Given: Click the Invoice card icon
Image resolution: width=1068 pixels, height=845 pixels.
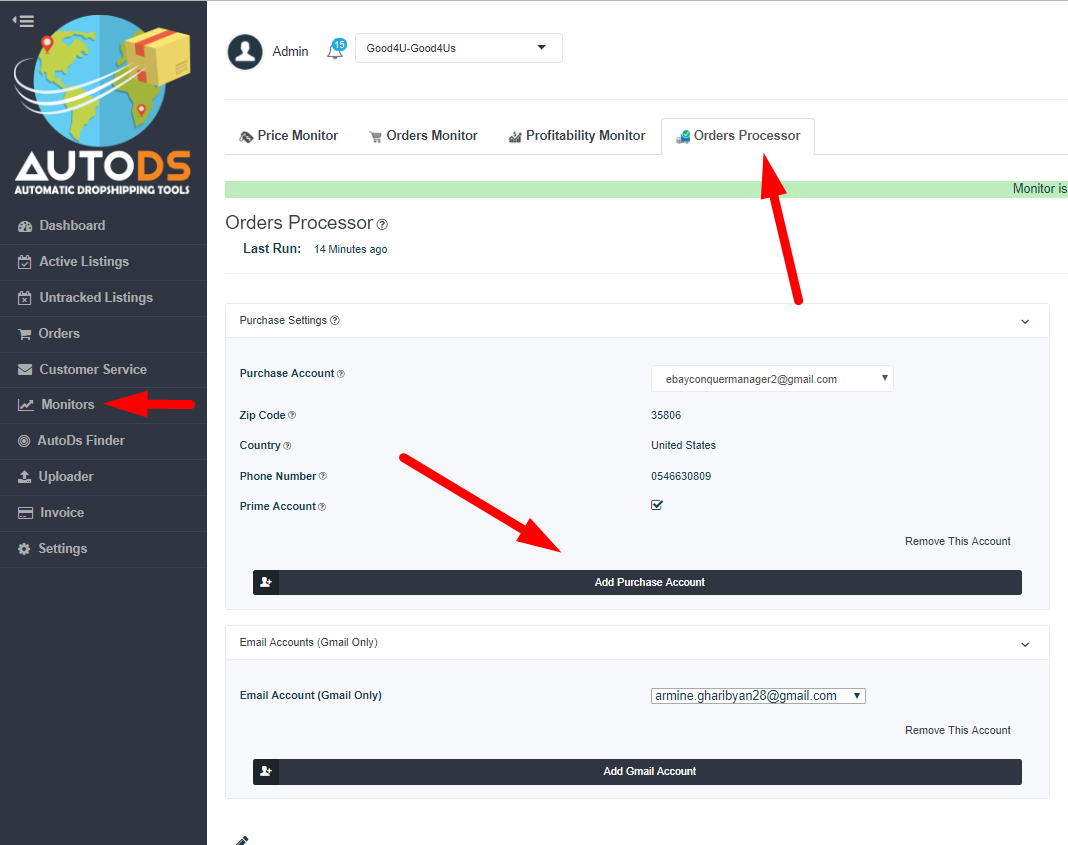Looking at the screenshot, I should pyautogui.click(x=25, y=513).
